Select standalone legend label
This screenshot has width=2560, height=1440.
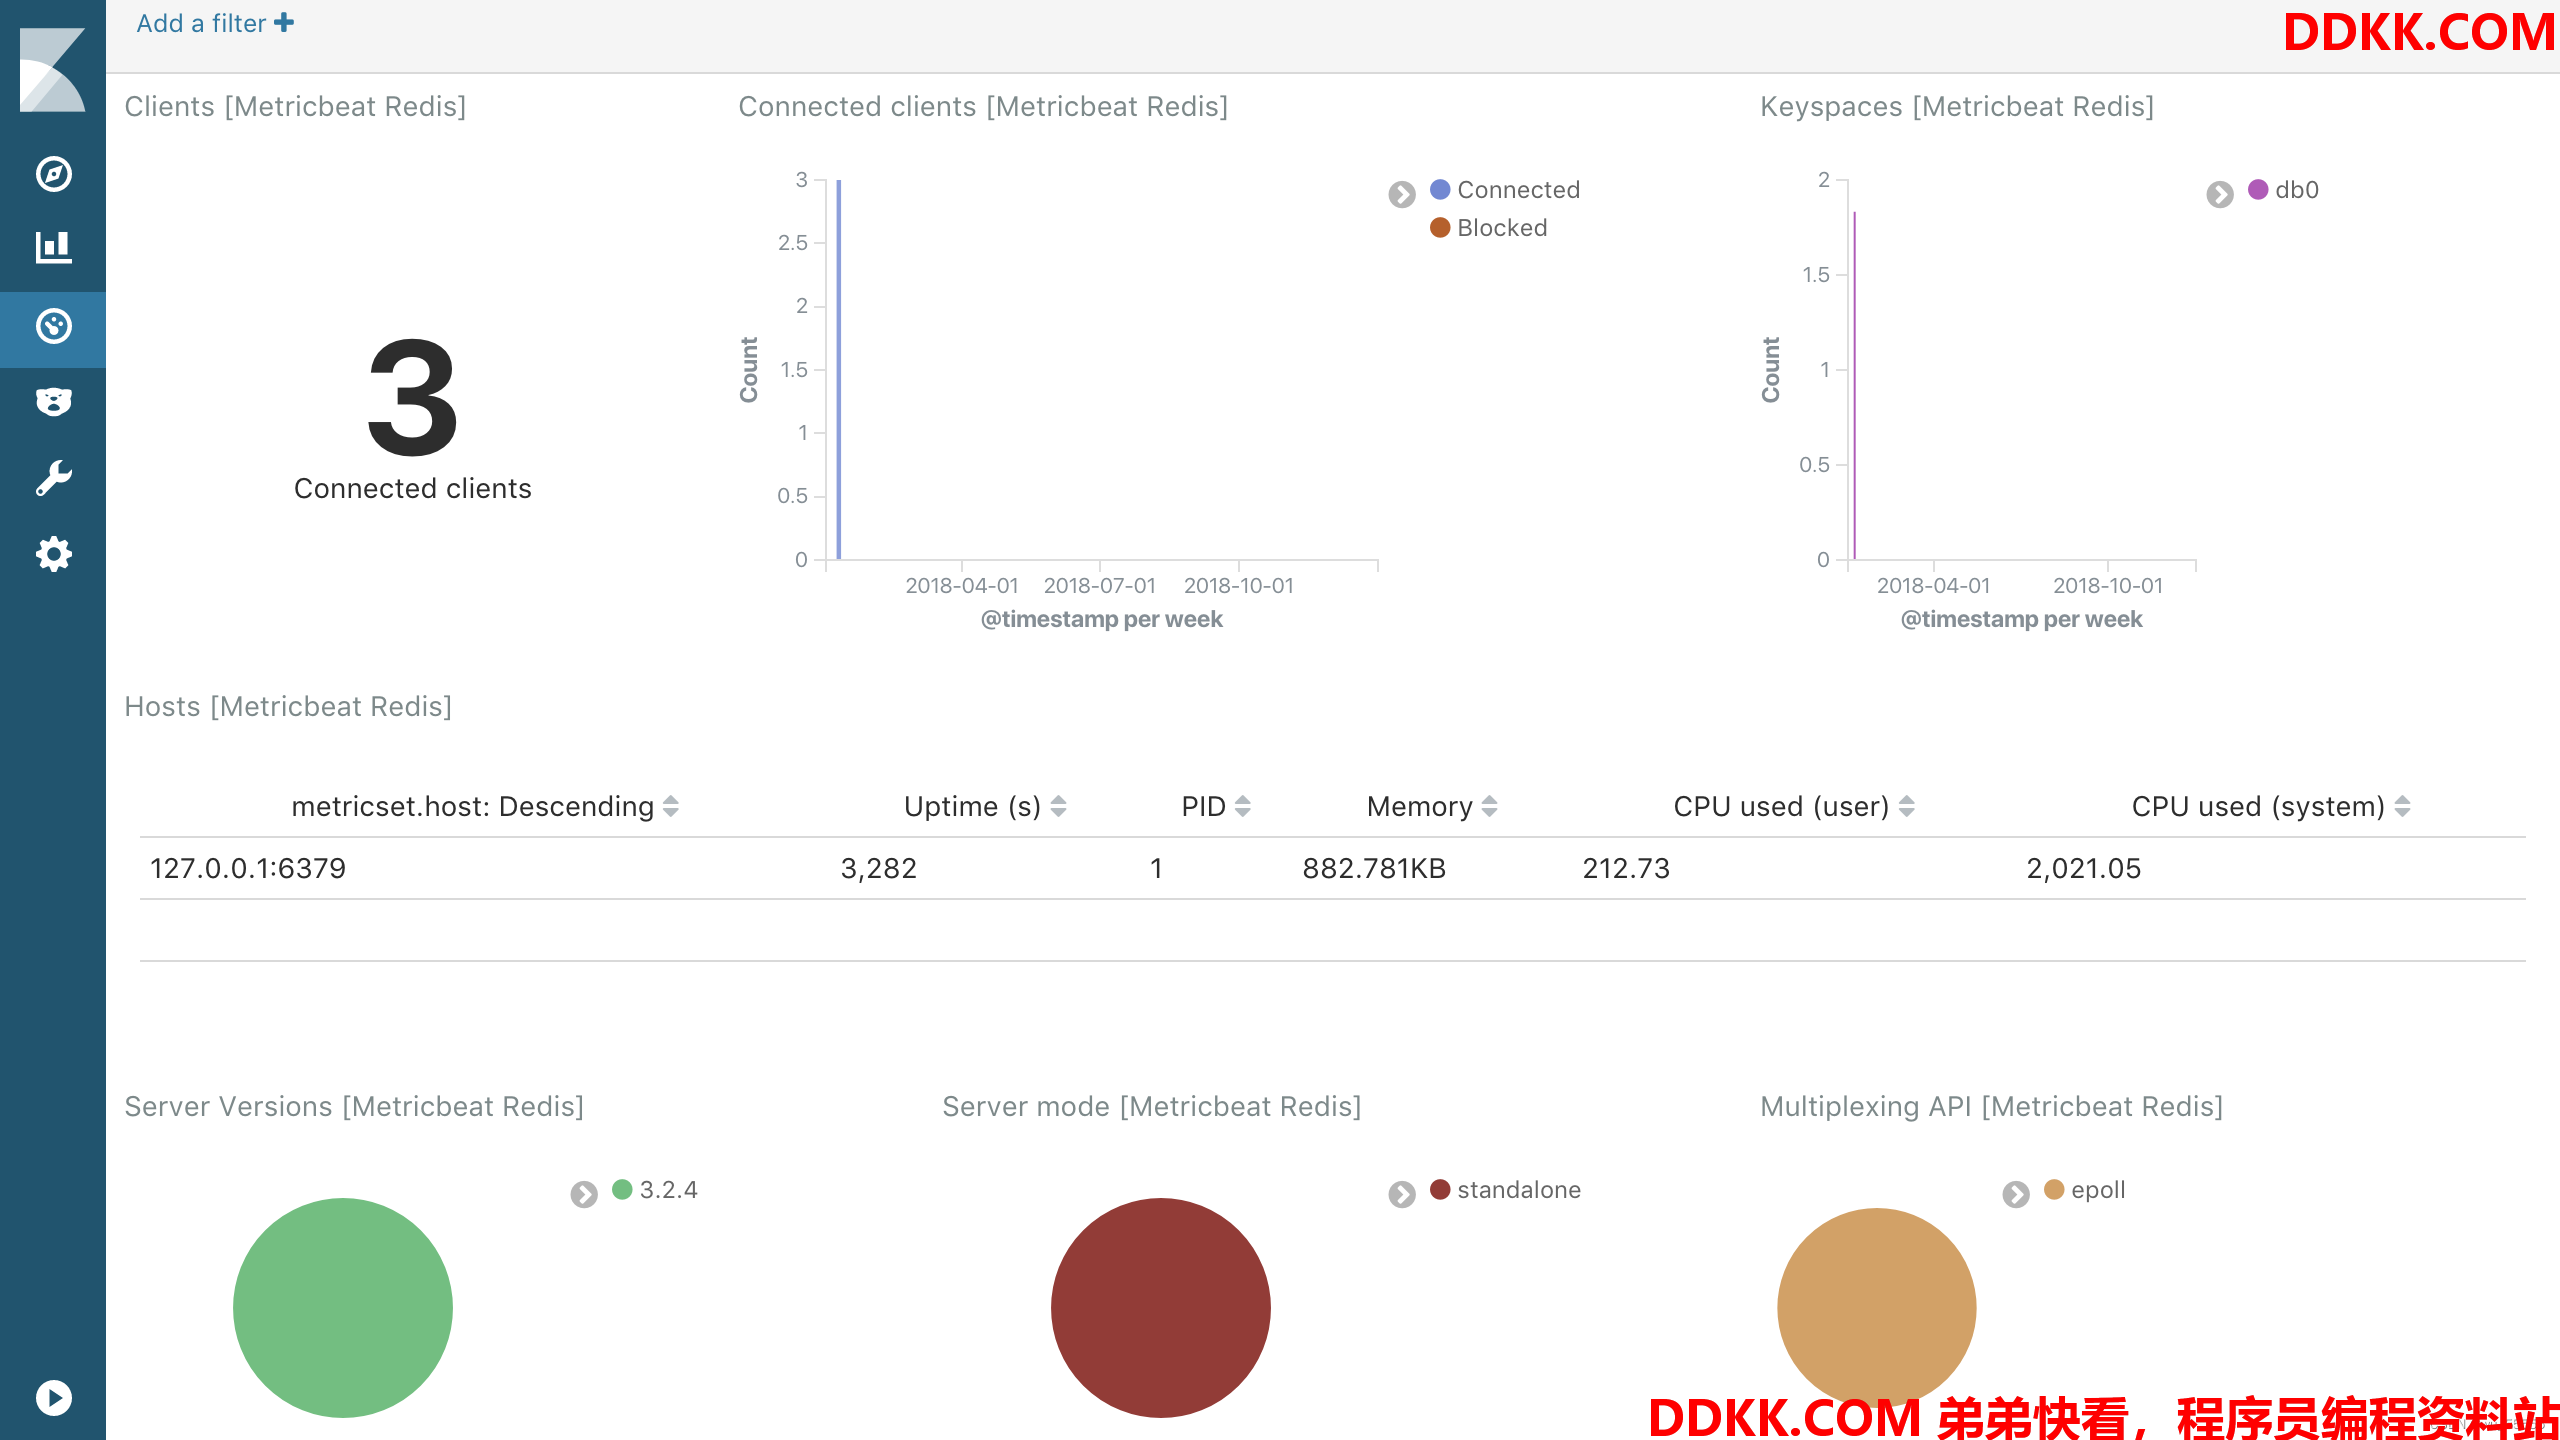pyautogui.click(x=1519, y=1190)
